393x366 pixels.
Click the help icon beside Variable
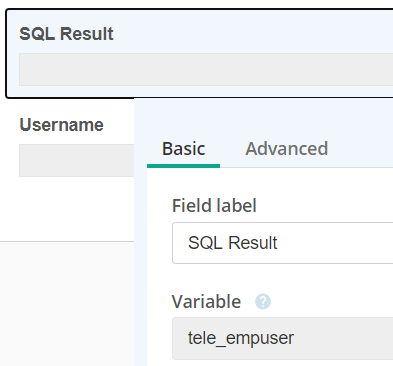tap(263, 302)
